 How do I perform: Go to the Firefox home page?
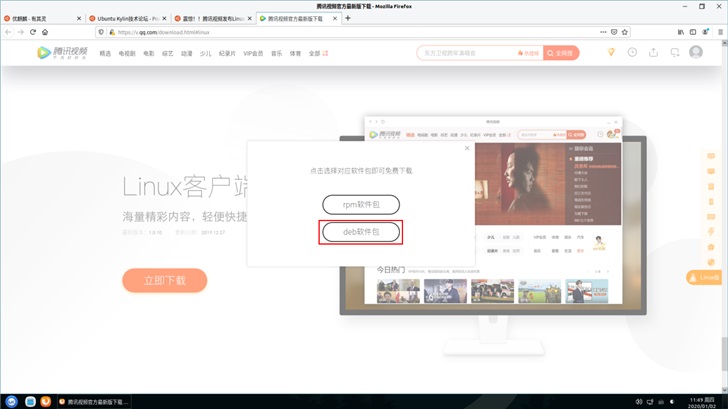pos(45,32)
